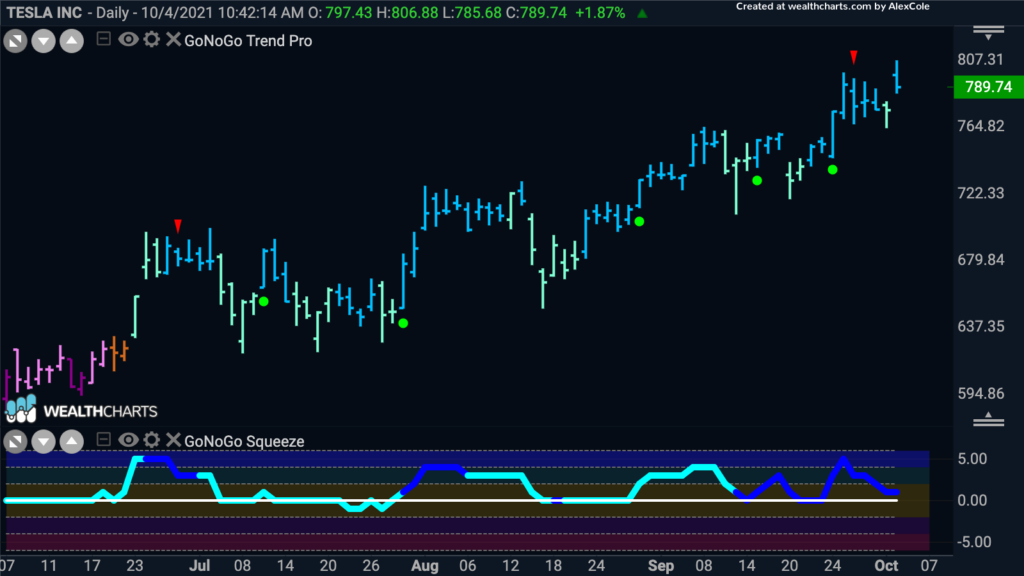Screen dimensions: 1024x576
Task: Click the 722.33 price axis label
Action: pos(980,193)
